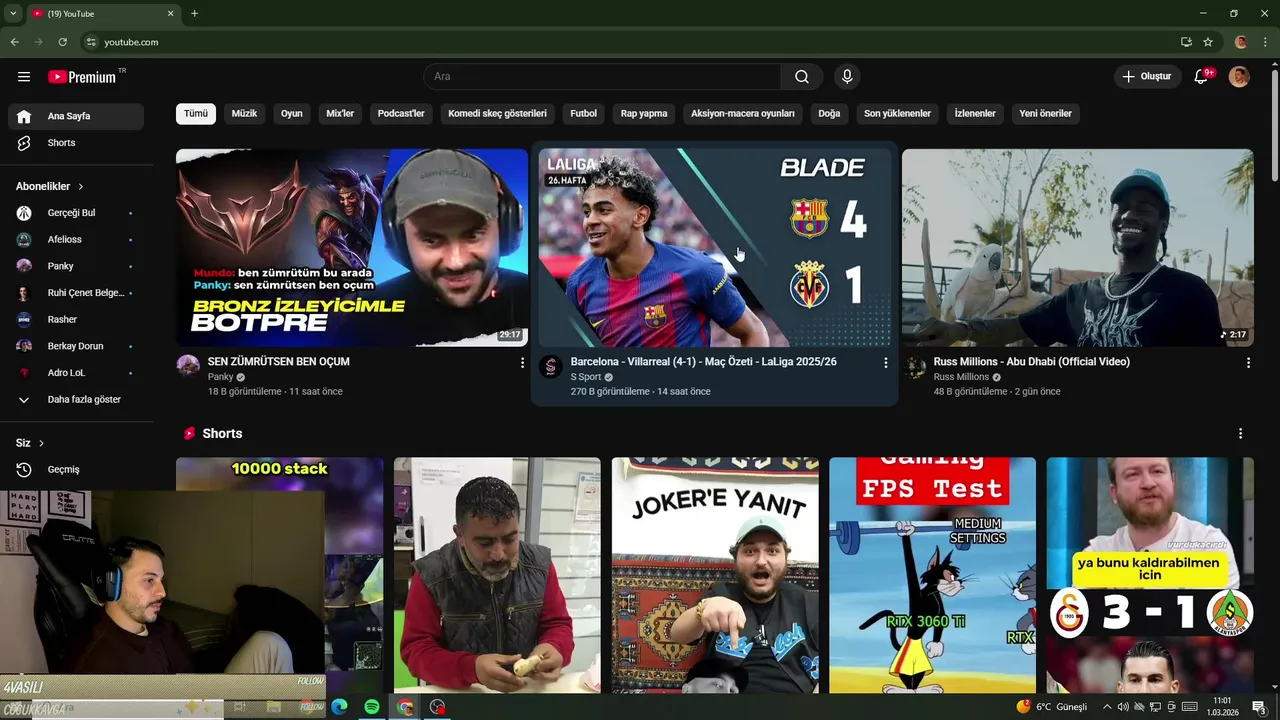The height and width of the screenshot is (720, 1280).
Task: Select Yeni öneriler chip
Action: pyautogui.click(x=1046, y=114)
